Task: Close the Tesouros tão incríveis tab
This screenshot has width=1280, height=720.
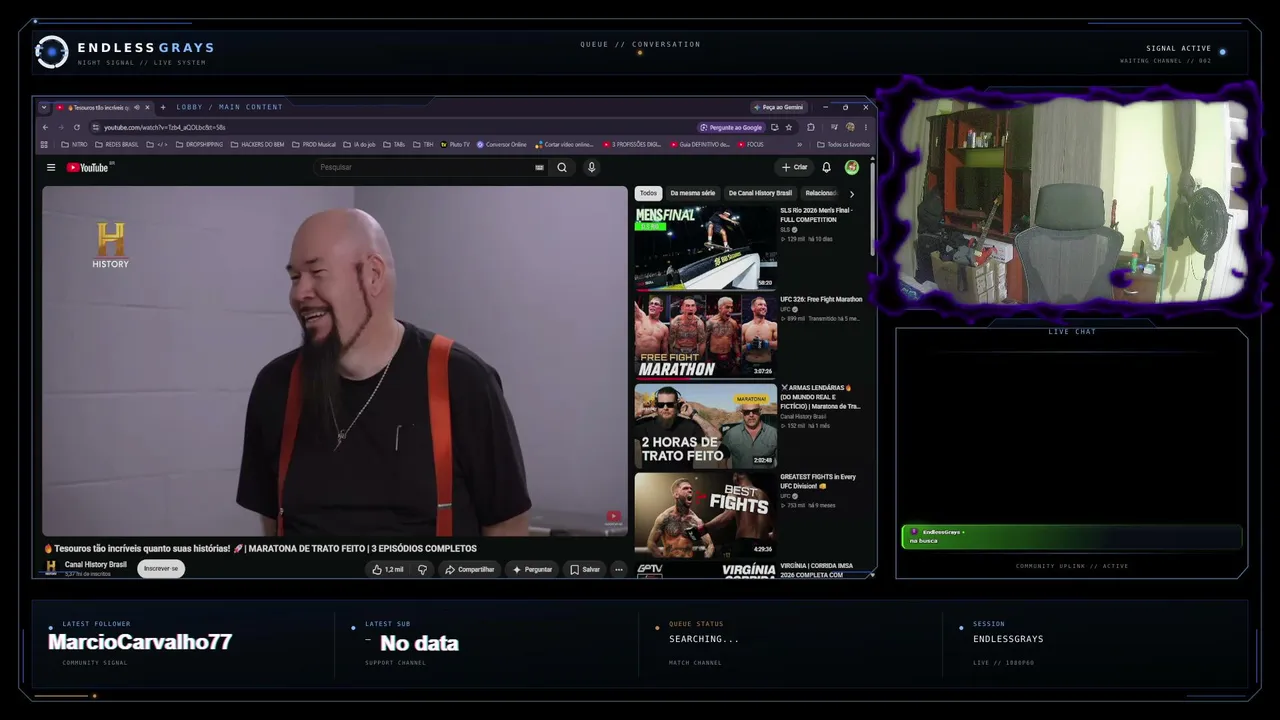Action: [147, 107]
